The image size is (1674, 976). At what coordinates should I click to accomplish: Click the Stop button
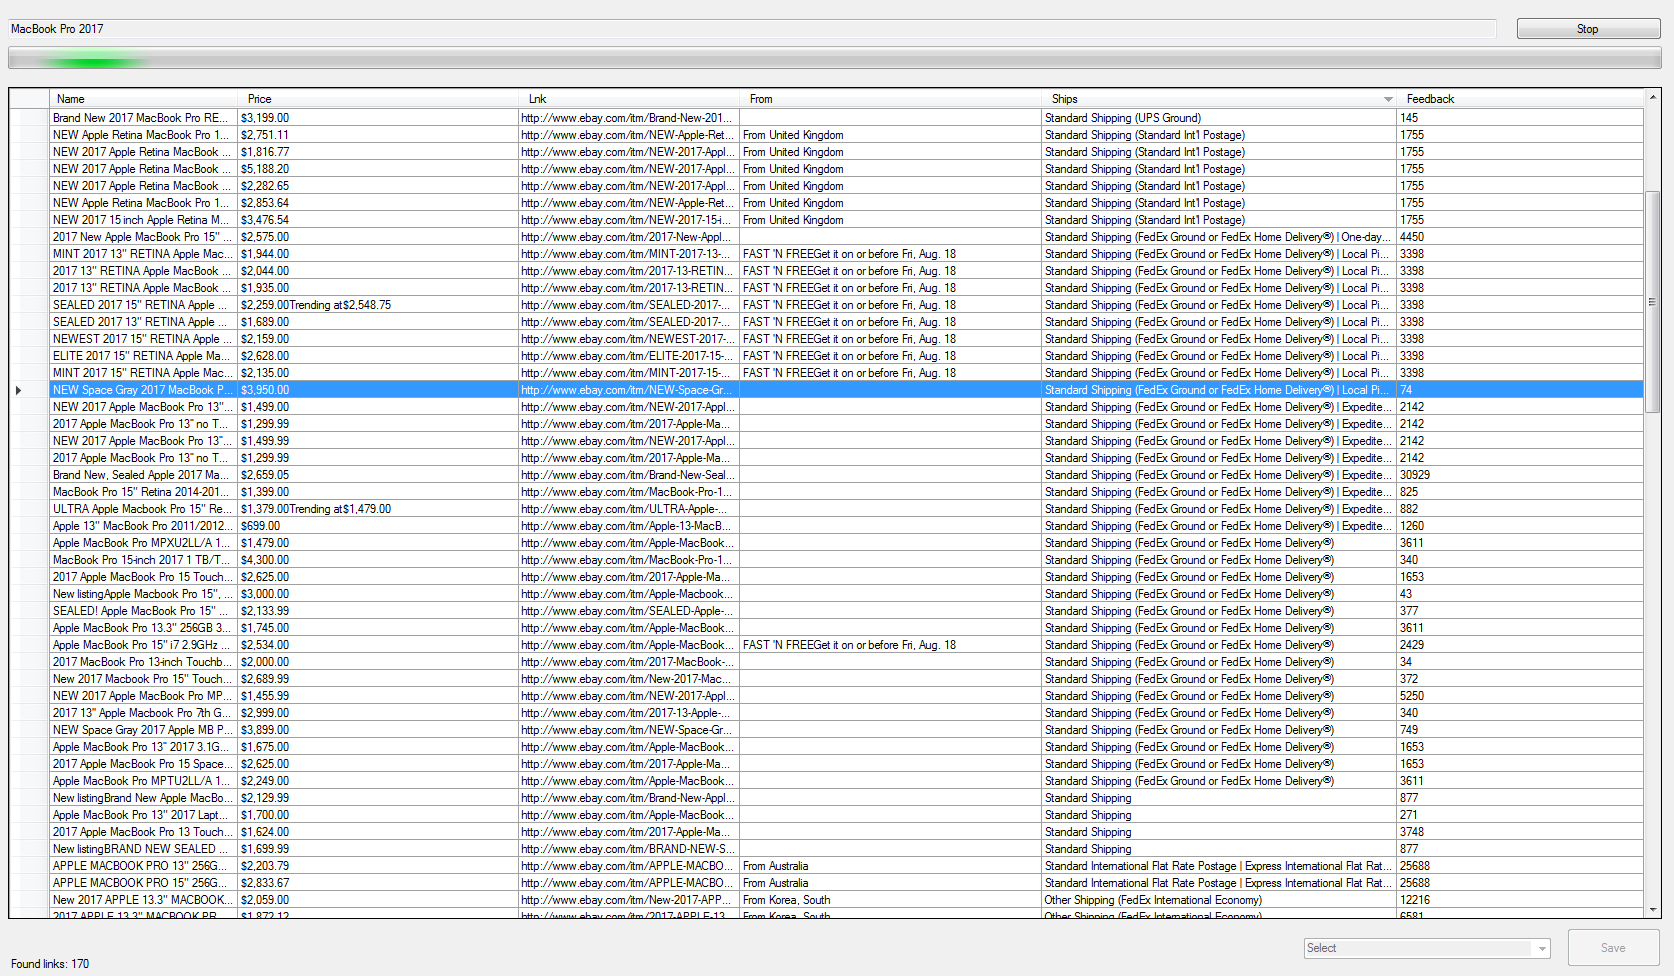pyautogui.click(x=1588, y=29)
